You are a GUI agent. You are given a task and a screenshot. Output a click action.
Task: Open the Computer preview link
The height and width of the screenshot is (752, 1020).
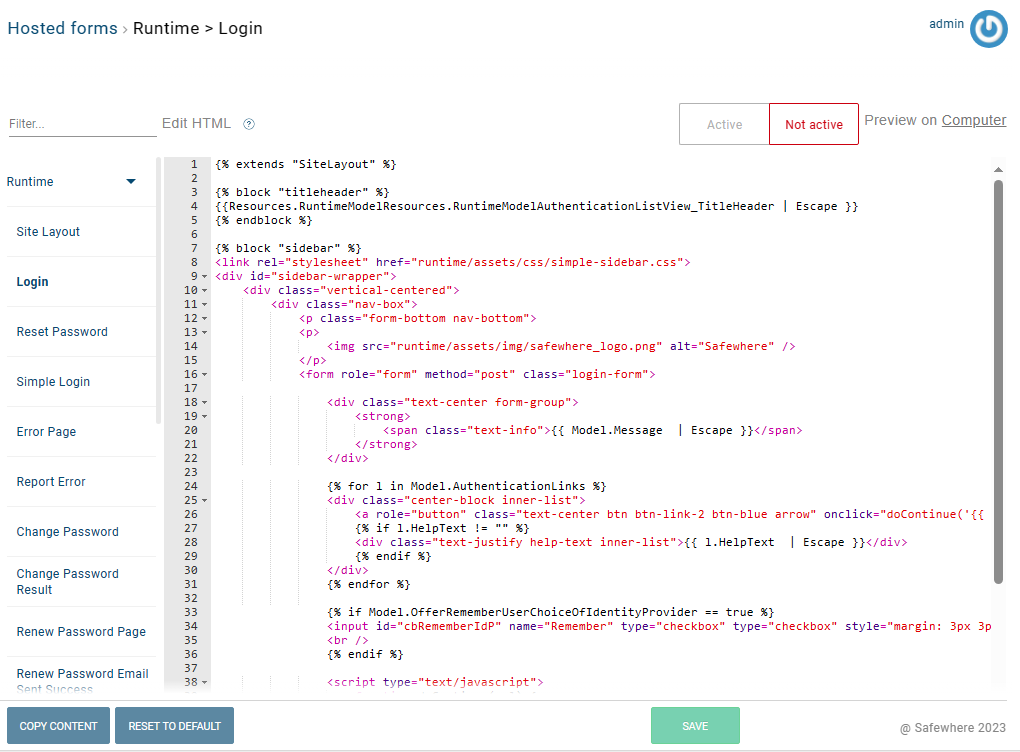click(973, 120)
